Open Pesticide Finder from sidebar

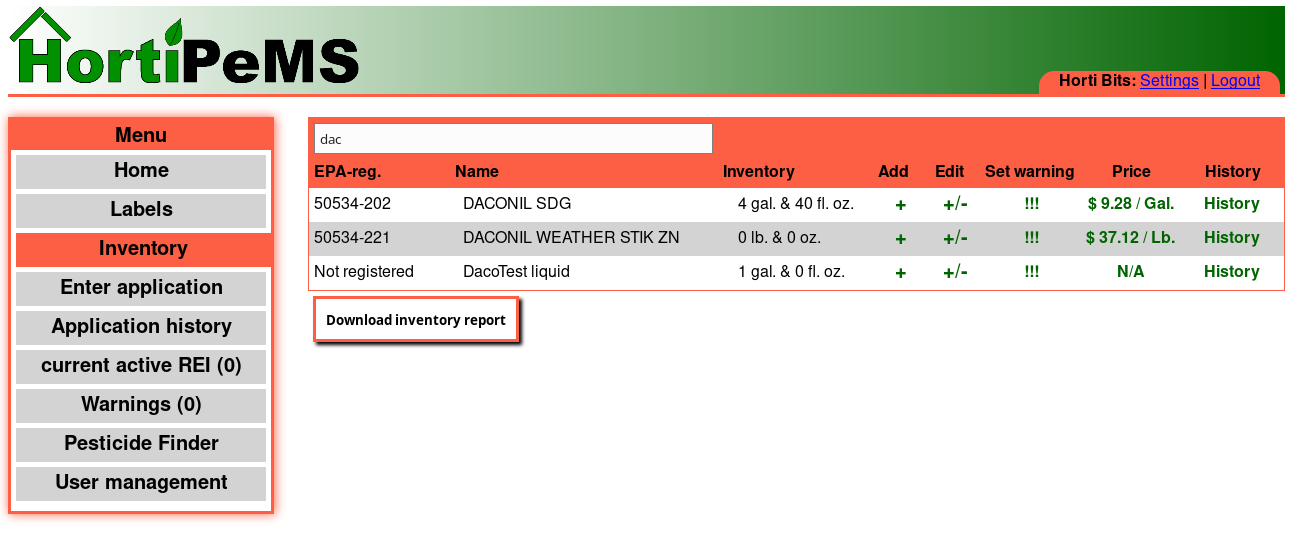pos(141,444)
